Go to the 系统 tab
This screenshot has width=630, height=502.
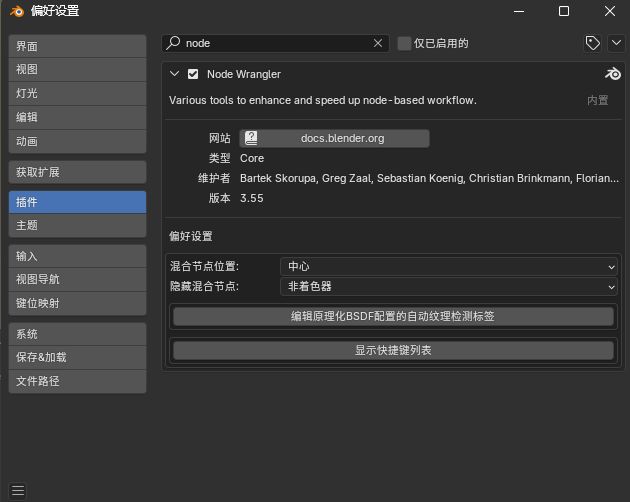click(x=77, y=334)
